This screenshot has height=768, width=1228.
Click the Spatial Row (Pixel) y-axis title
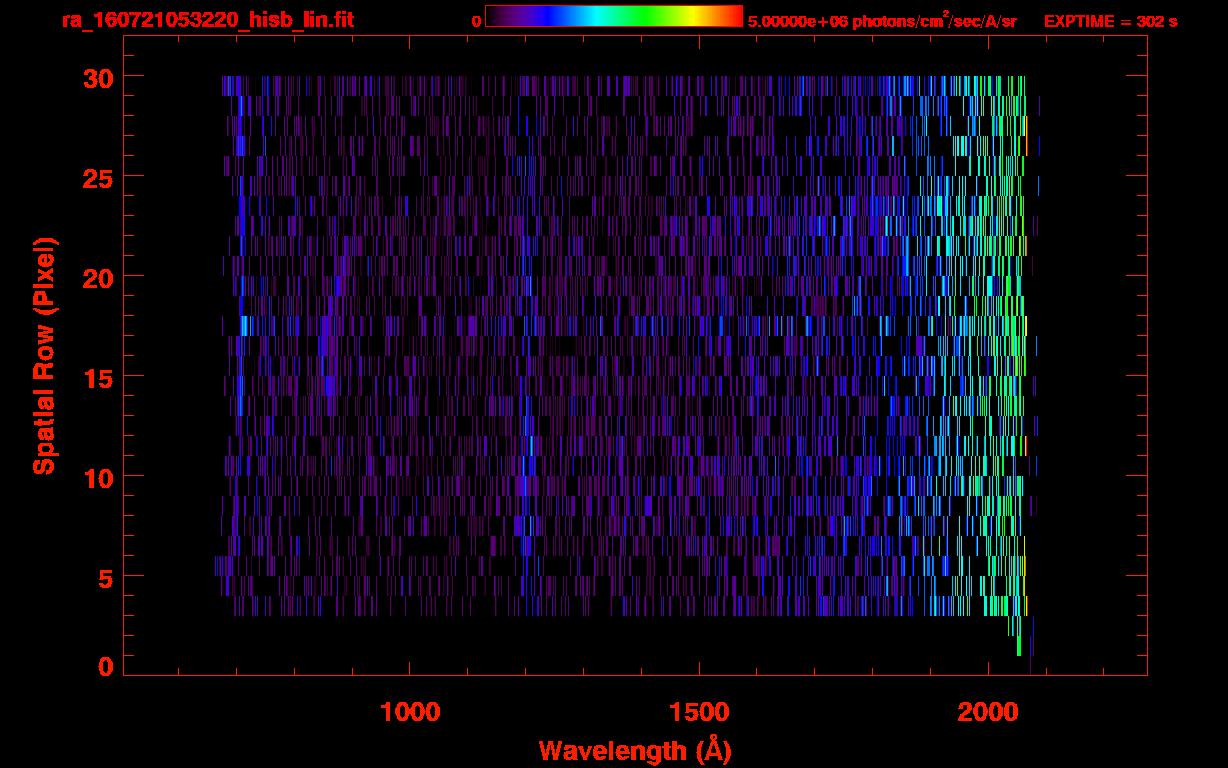click(x=44, y=355)
